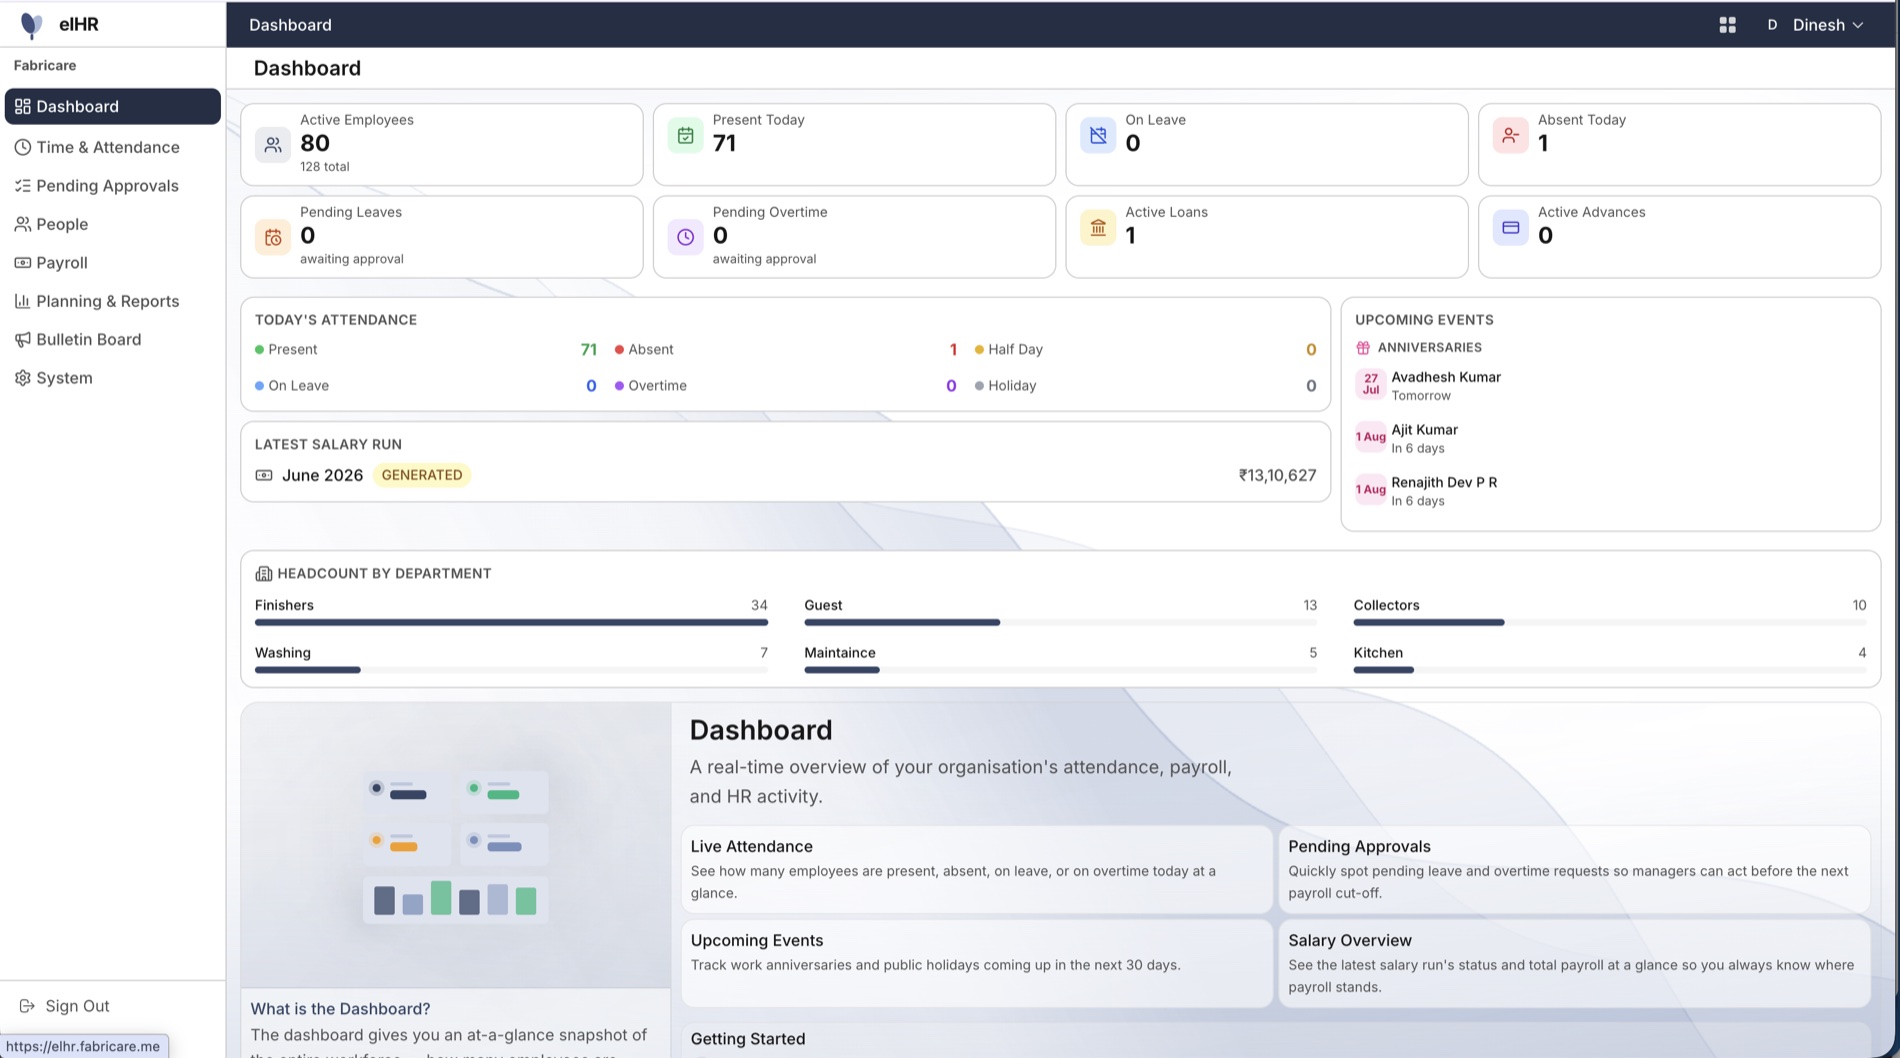This screenshot has height=1058, width=1900.
Task: Click the dashboard illustration thumbnail
Action: point(456,846)
